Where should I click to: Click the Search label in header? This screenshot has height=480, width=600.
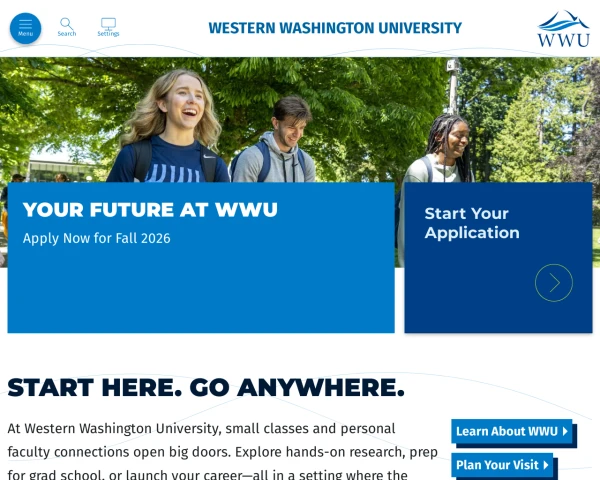point(67,34)
